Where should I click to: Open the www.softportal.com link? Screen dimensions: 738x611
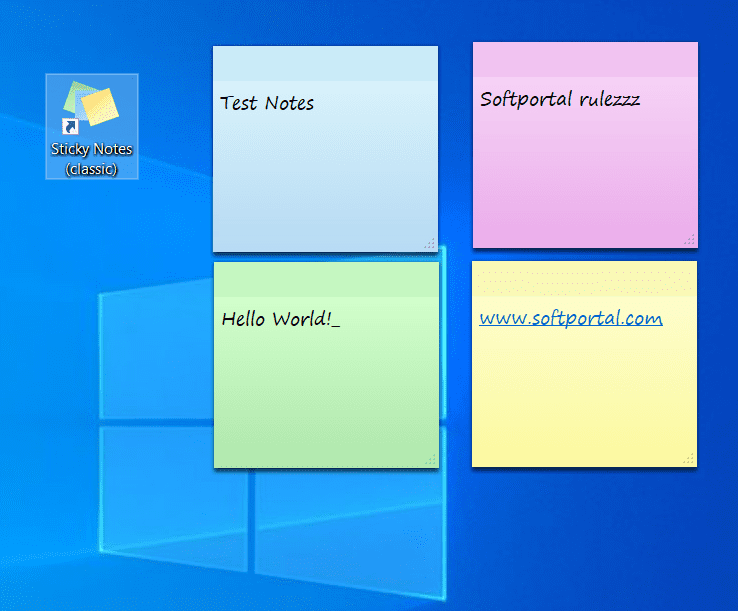click(571, 318)
